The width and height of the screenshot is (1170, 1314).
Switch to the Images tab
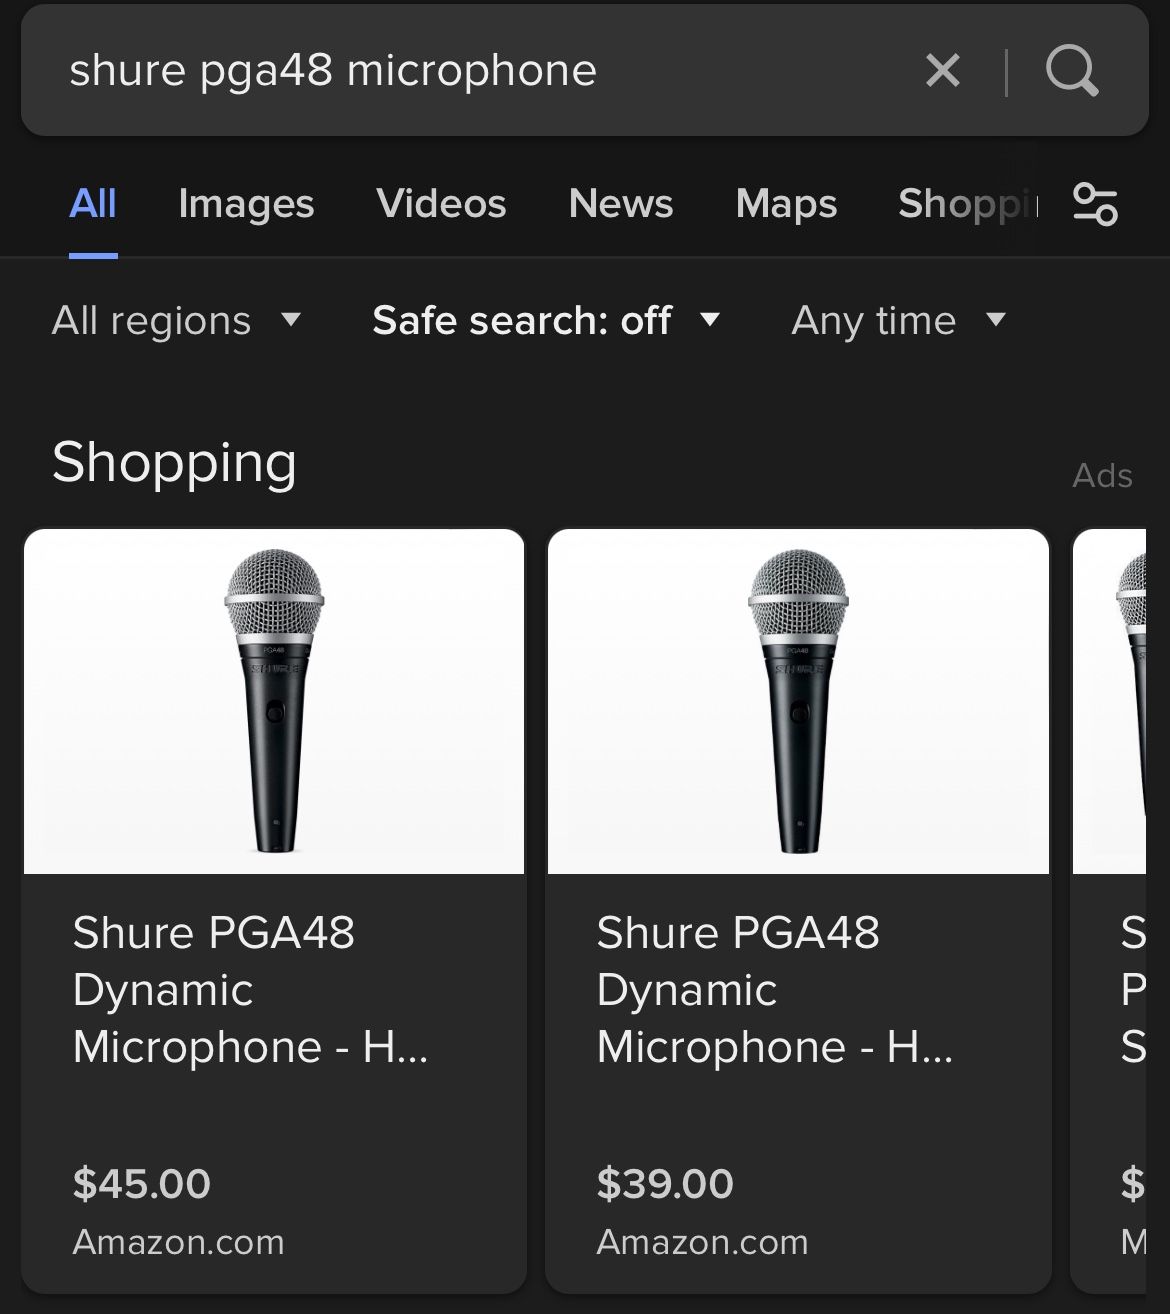pyautogui.click(x=245, y=204)
